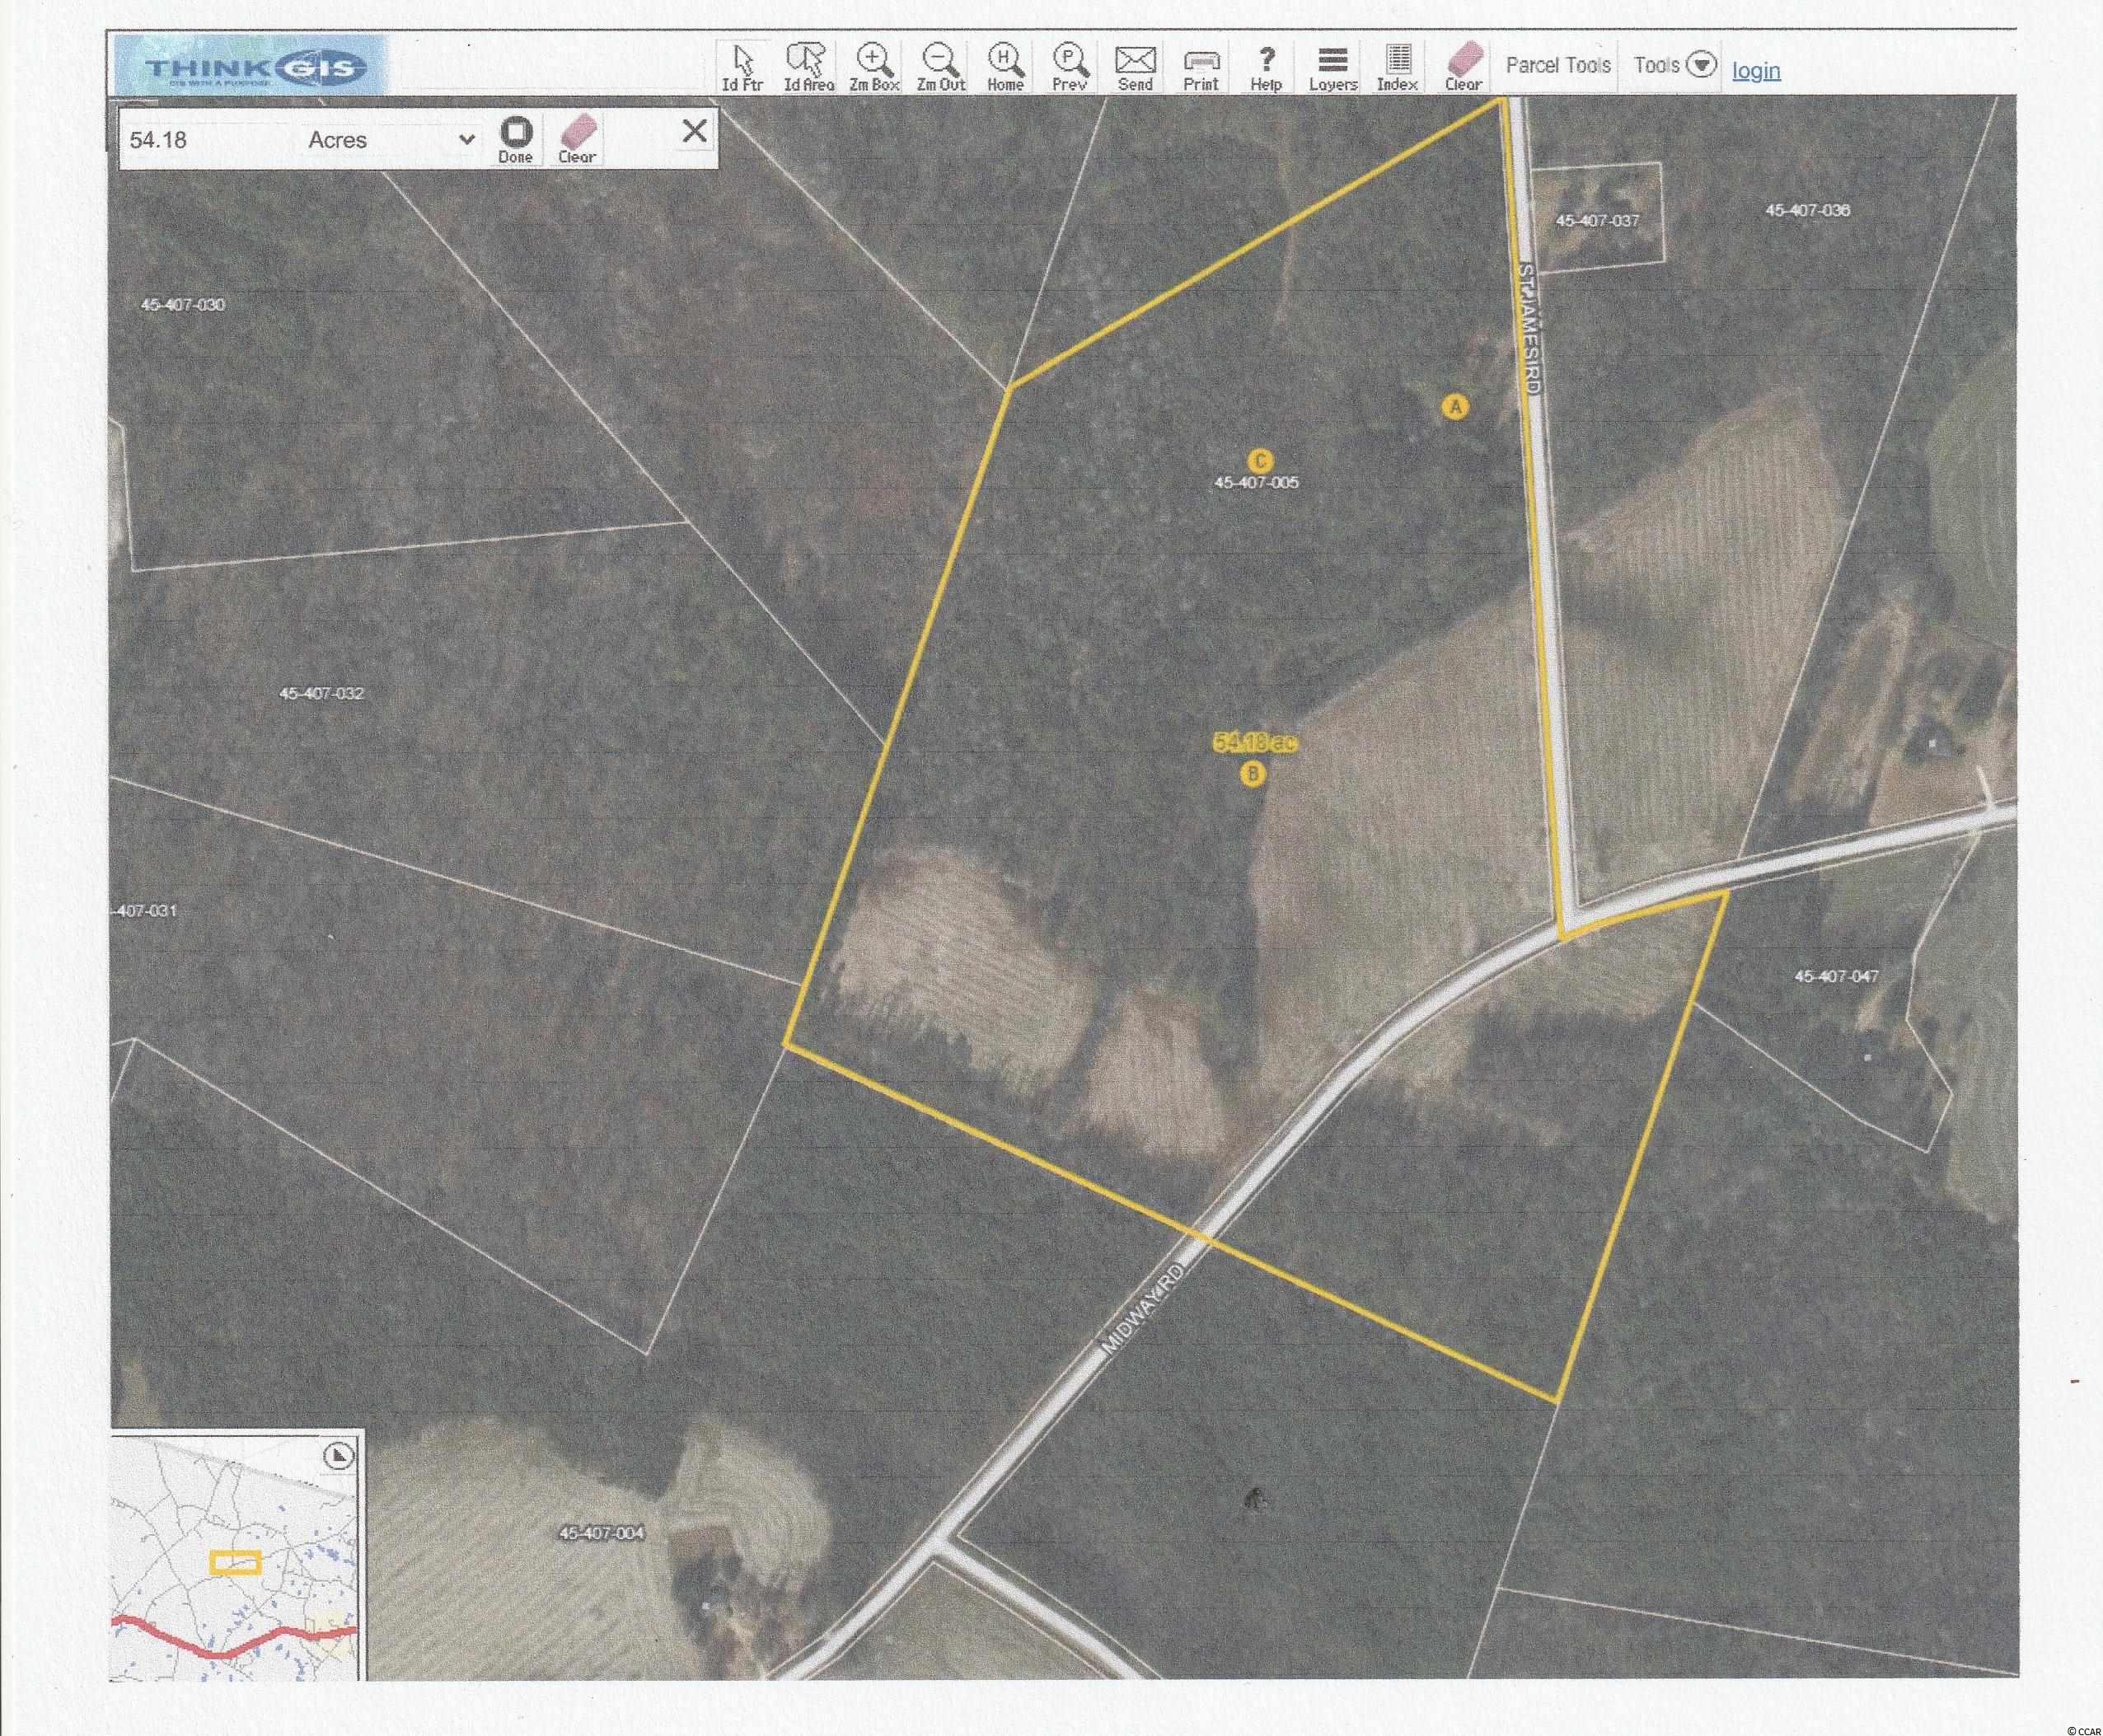The image size is (2103, 1736).
Task: Go to Home map extent
Action: pyautogui.click(x=1005, y=67)
